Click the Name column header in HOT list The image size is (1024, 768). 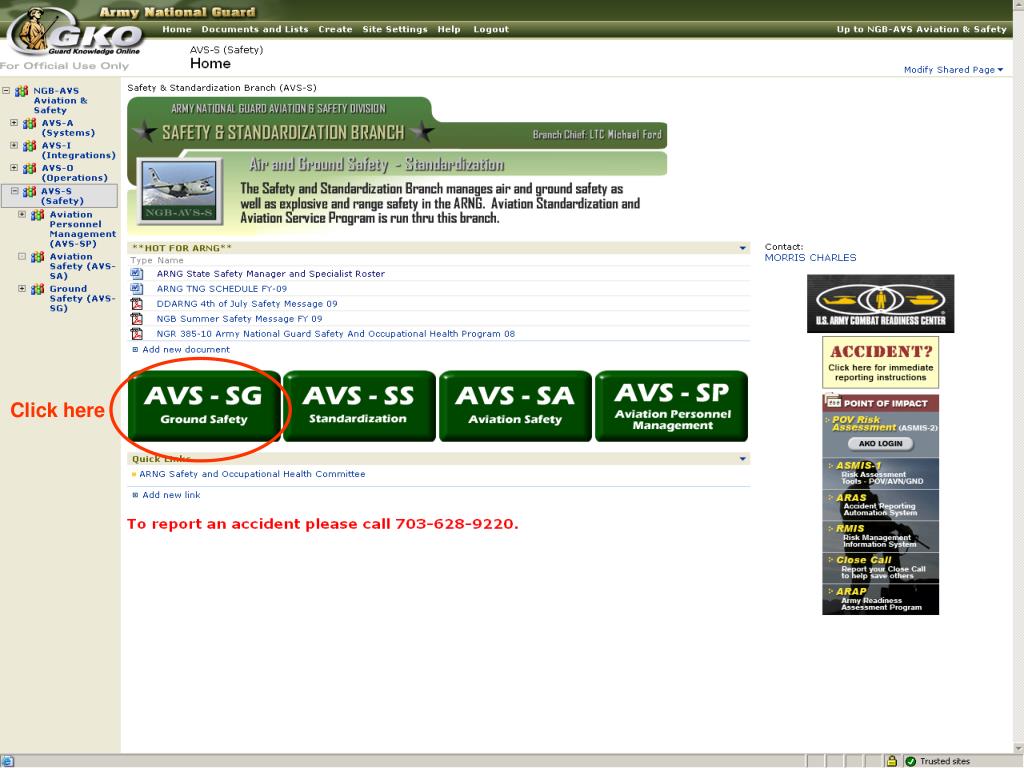coord(170,260)
